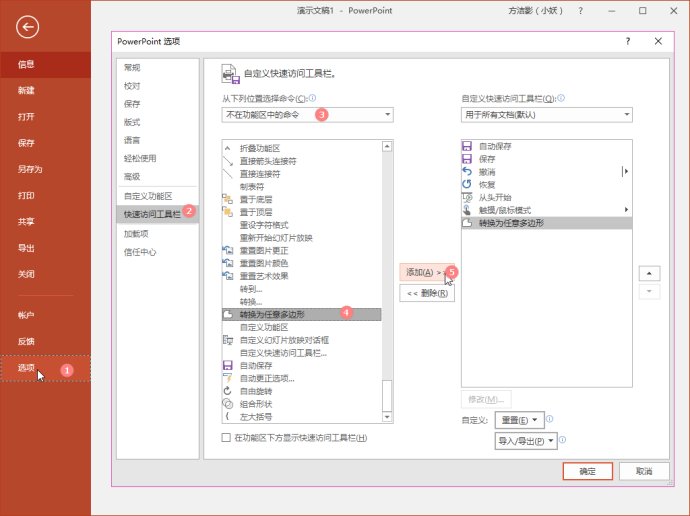
Task: Click the 置于顶层 icon in command list
Action: (228, 212)
